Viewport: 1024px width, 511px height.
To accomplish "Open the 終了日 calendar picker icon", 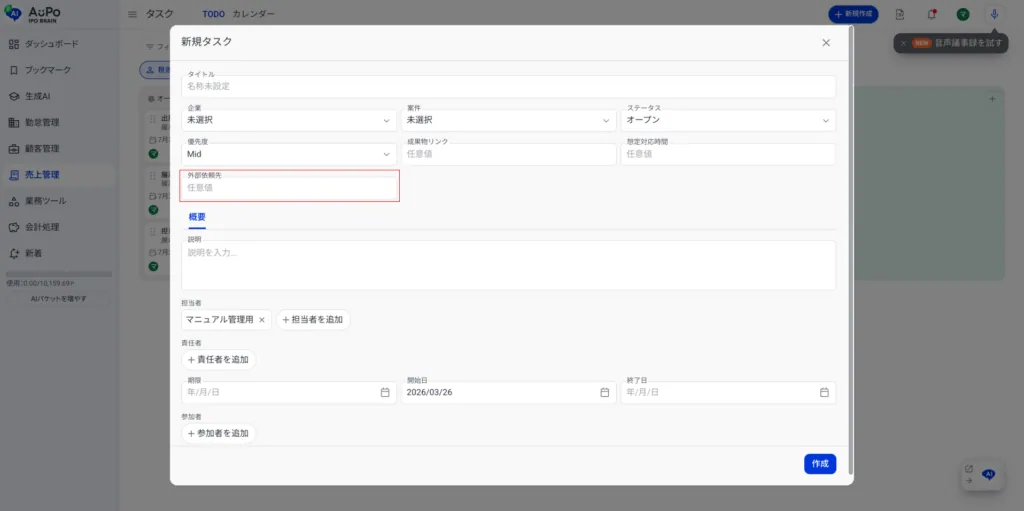I will (x=824, y=392).
